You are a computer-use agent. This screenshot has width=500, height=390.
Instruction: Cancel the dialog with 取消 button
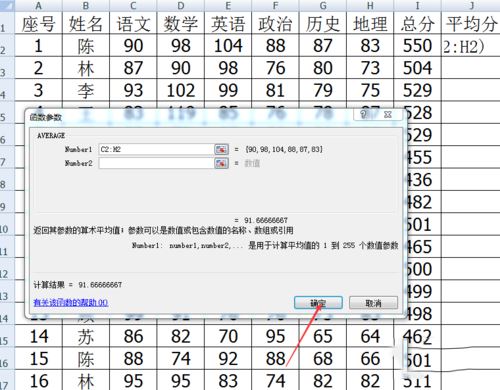pyautogui.click(x=373, y=303)
